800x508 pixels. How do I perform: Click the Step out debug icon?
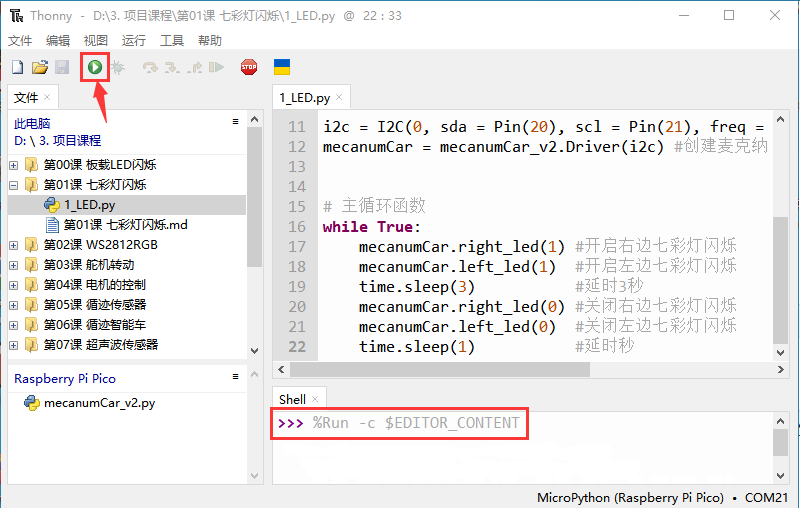[194, 67]
